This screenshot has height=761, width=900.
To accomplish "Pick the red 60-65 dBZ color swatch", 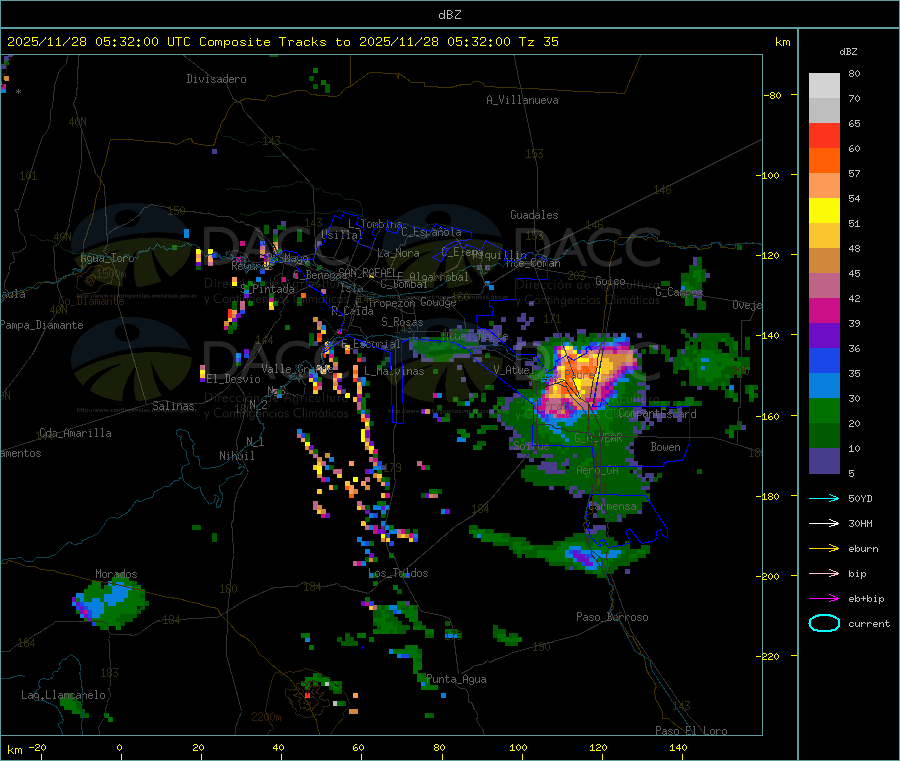I will [x=824, y=135].
